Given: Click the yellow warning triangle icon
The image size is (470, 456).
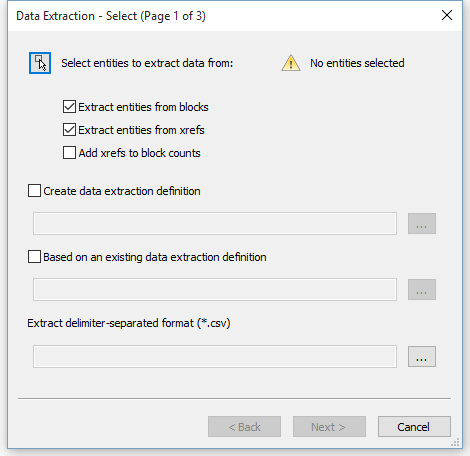Looking at the screenshot, I should [291, 63].
